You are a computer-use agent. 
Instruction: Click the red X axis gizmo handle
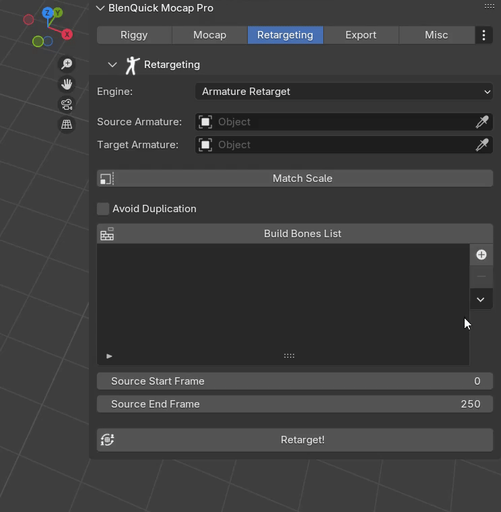click(x=67, y=34)
